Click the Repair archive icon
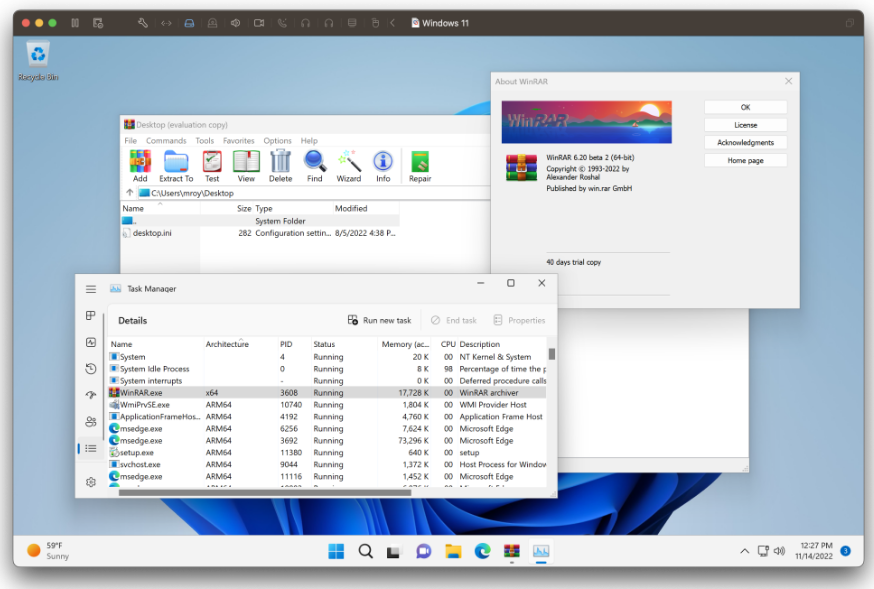Screen dimensions: 874x589 tap(420, 162)
